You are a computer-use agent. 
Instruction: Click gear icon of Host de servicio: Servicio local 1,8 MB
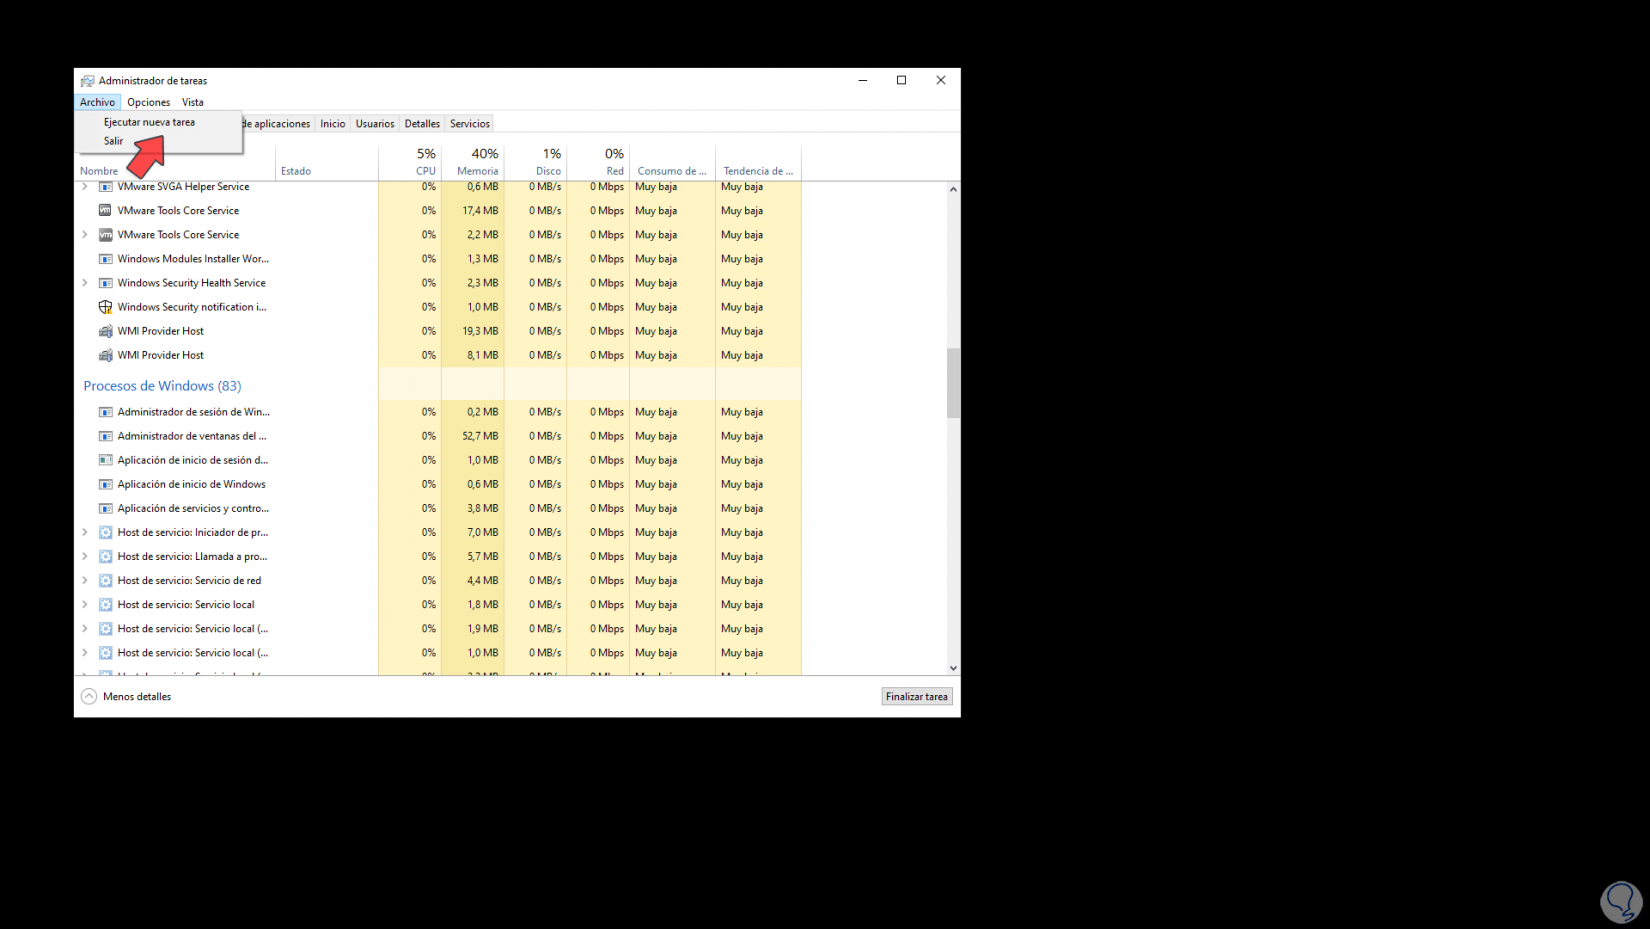coord(105,605)
